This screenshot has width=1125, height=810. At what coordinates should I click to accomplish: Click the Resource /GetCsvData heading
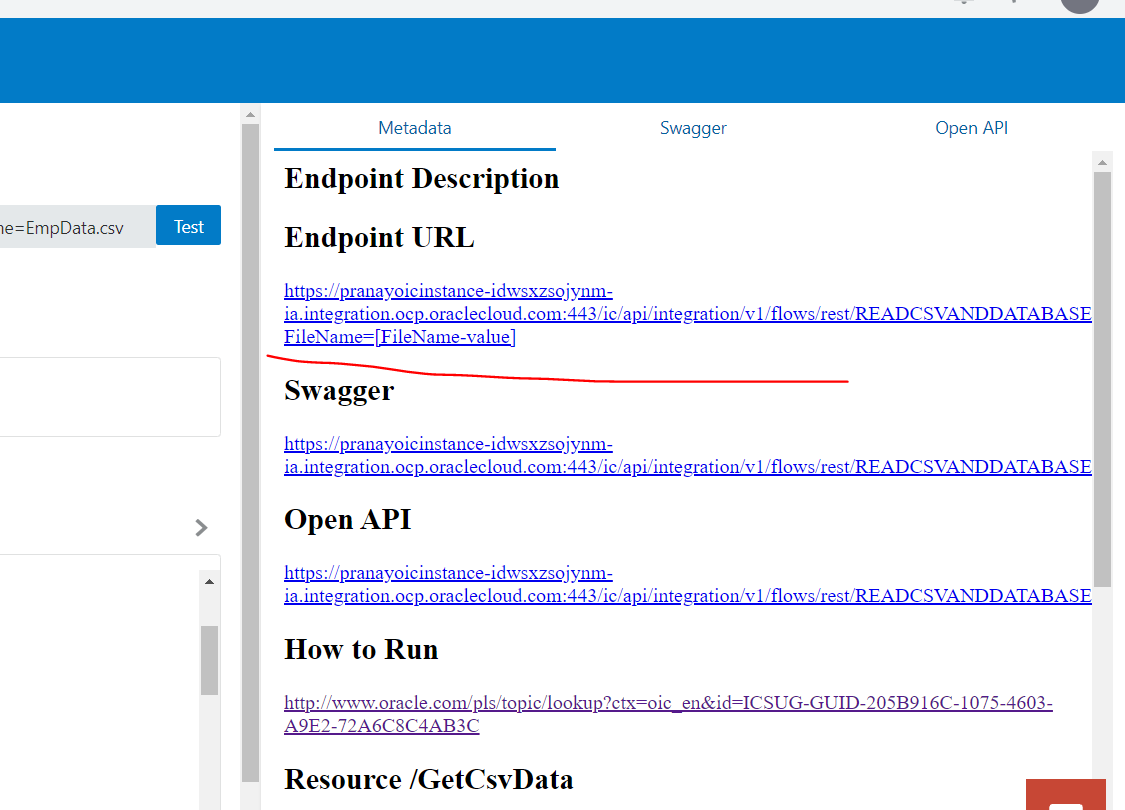[x=428, y=779]
